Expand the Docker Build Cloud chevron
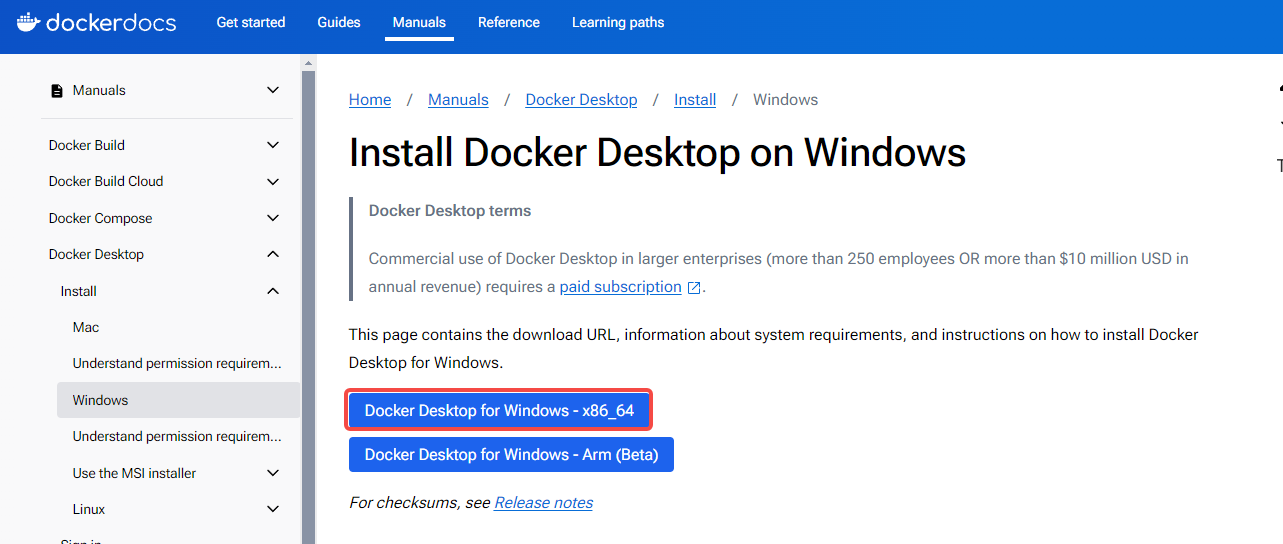The image size is (1283, 544). [x=273, y=181]
